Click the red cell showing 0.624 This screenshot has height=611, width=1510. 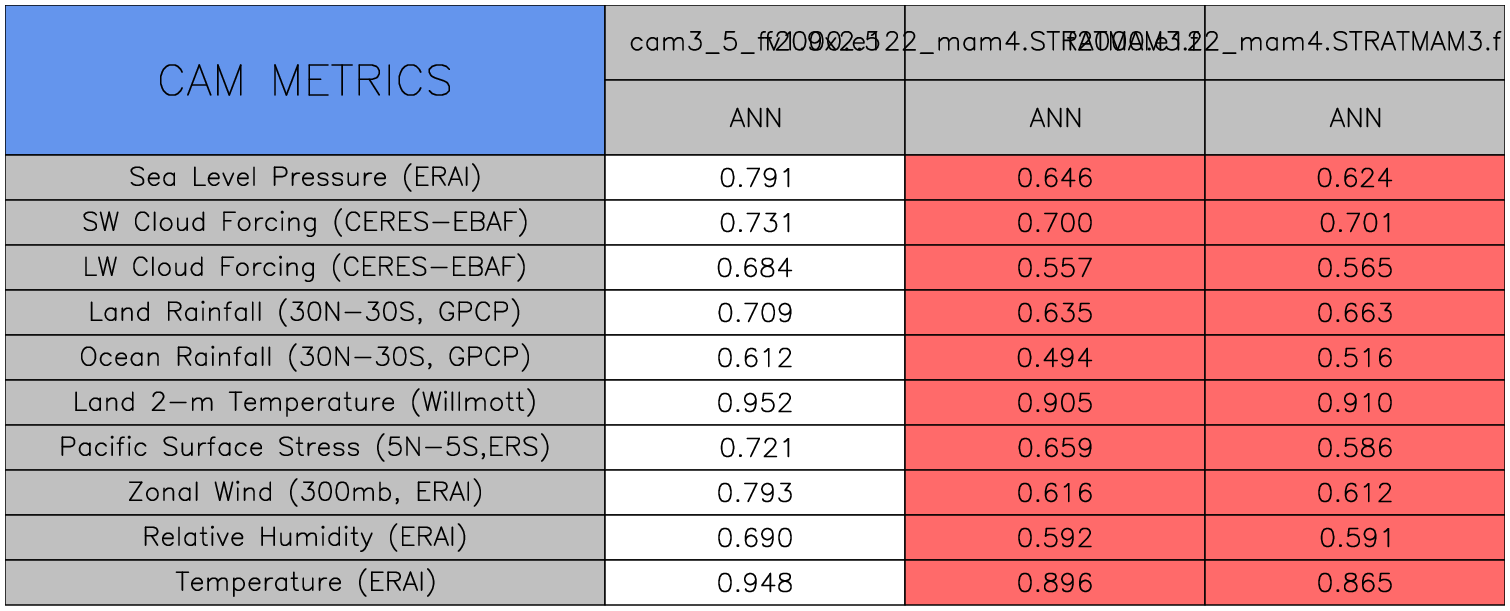[x=1355, y=178]
